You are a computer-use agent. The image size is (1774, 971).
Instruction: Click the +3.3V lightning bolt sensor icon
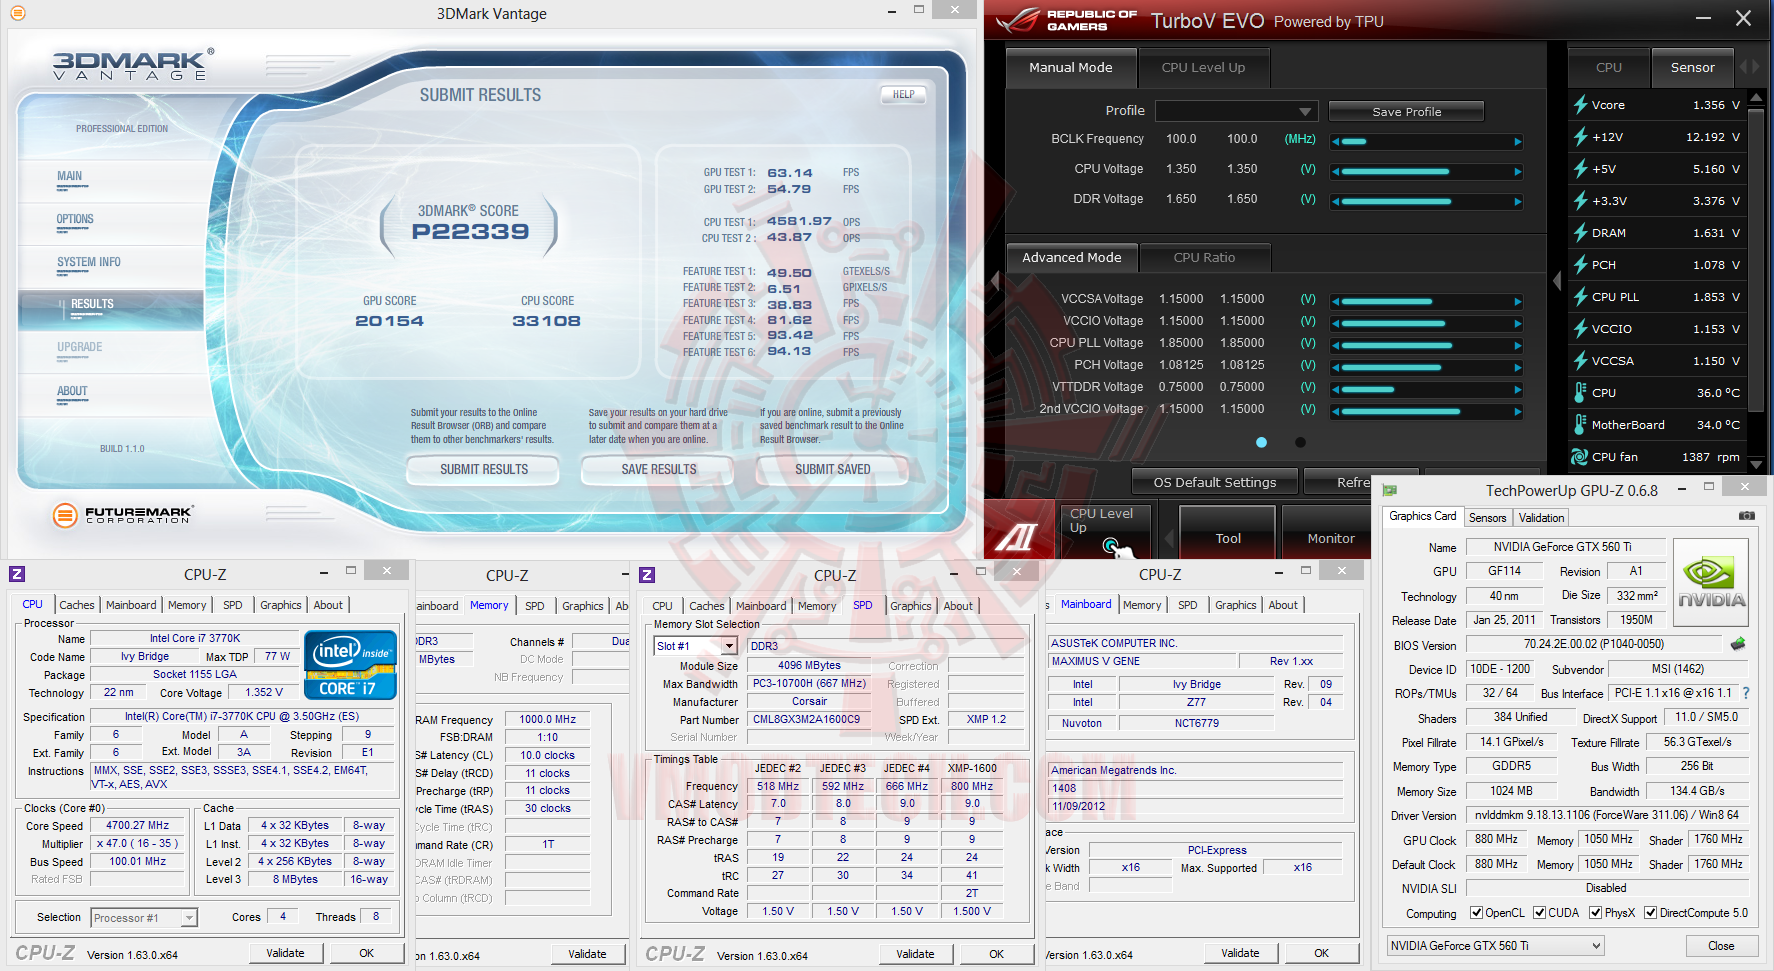tap(1580, 201)
